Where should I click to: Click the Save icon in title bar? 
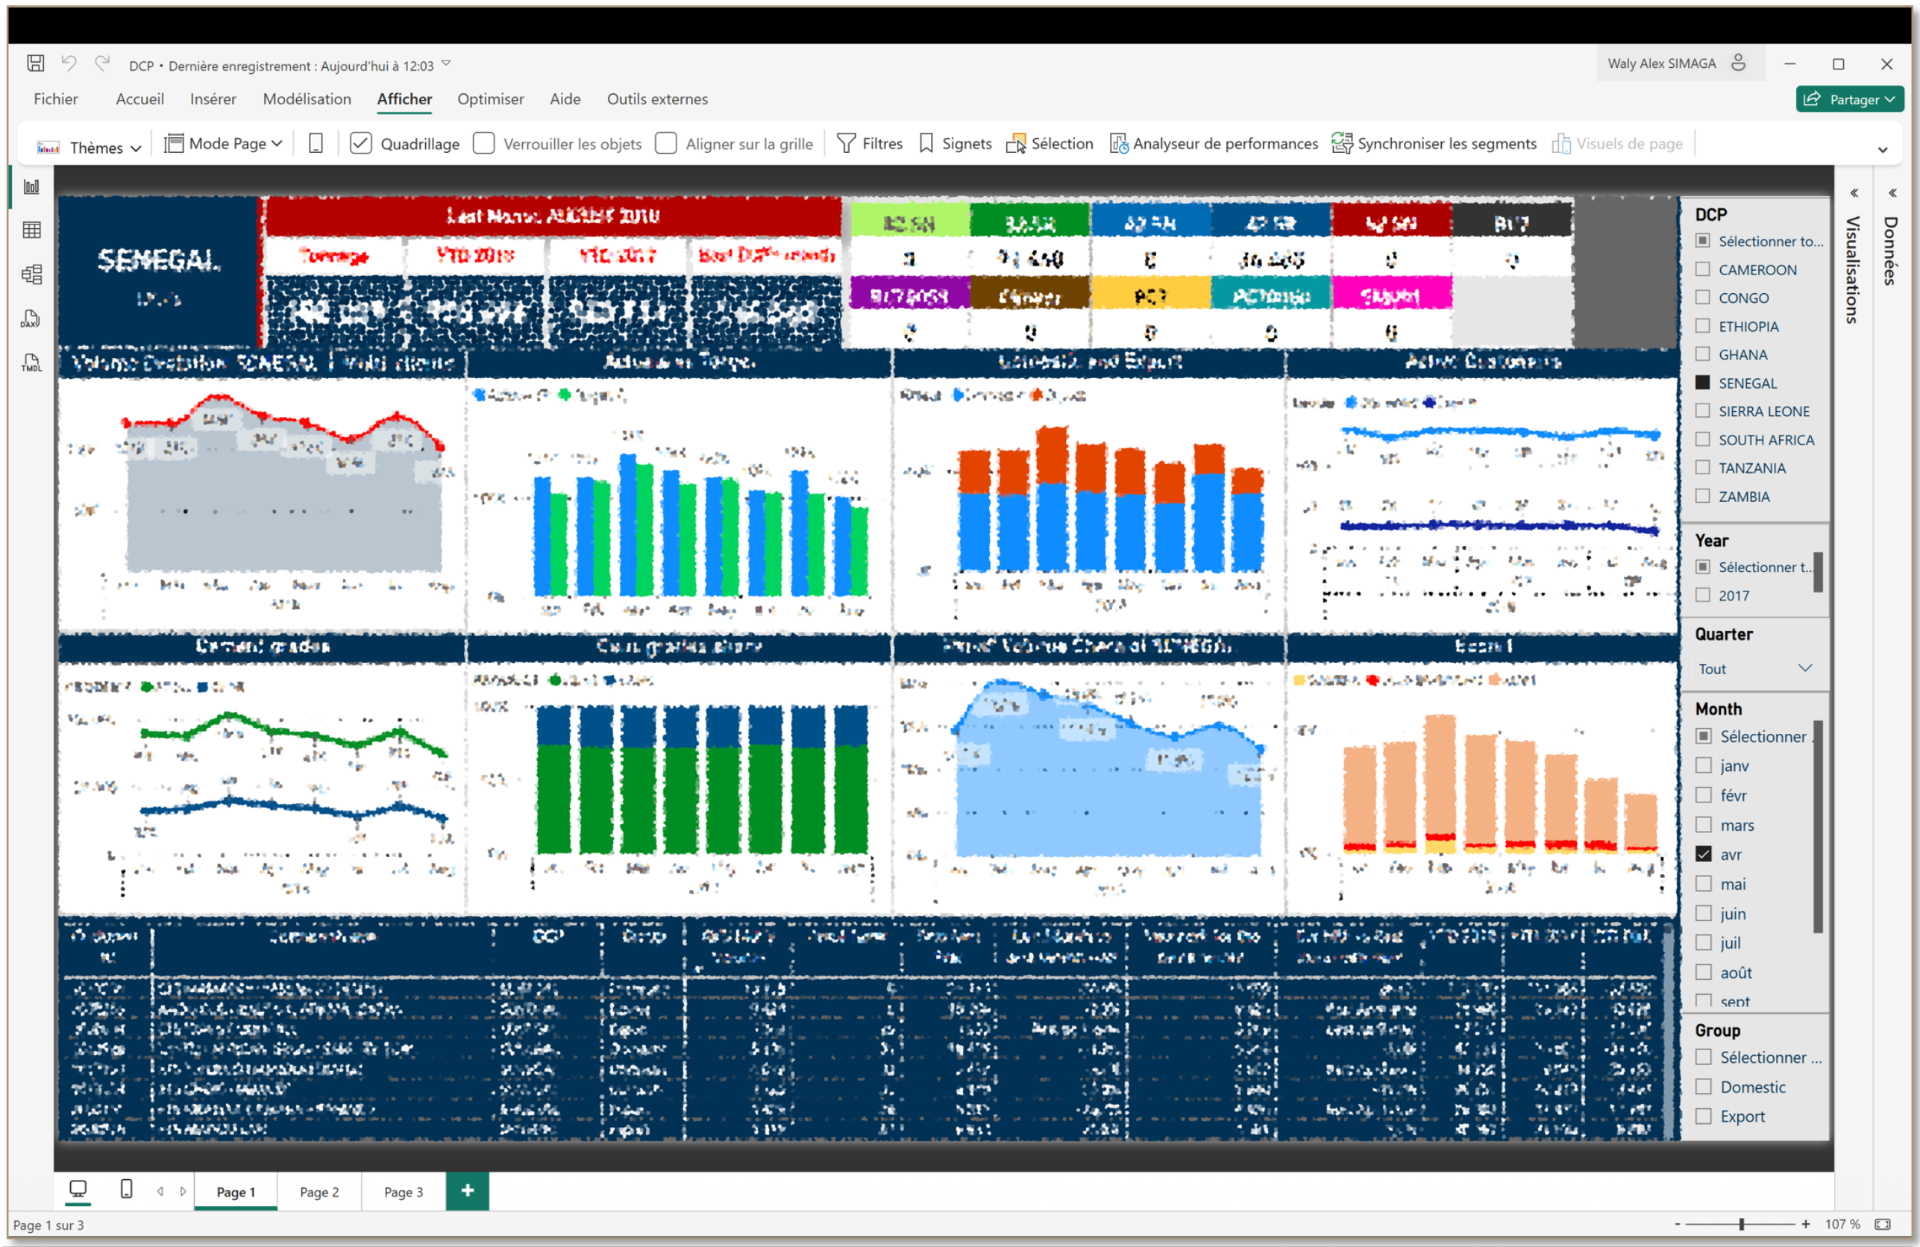coord(35,64)
